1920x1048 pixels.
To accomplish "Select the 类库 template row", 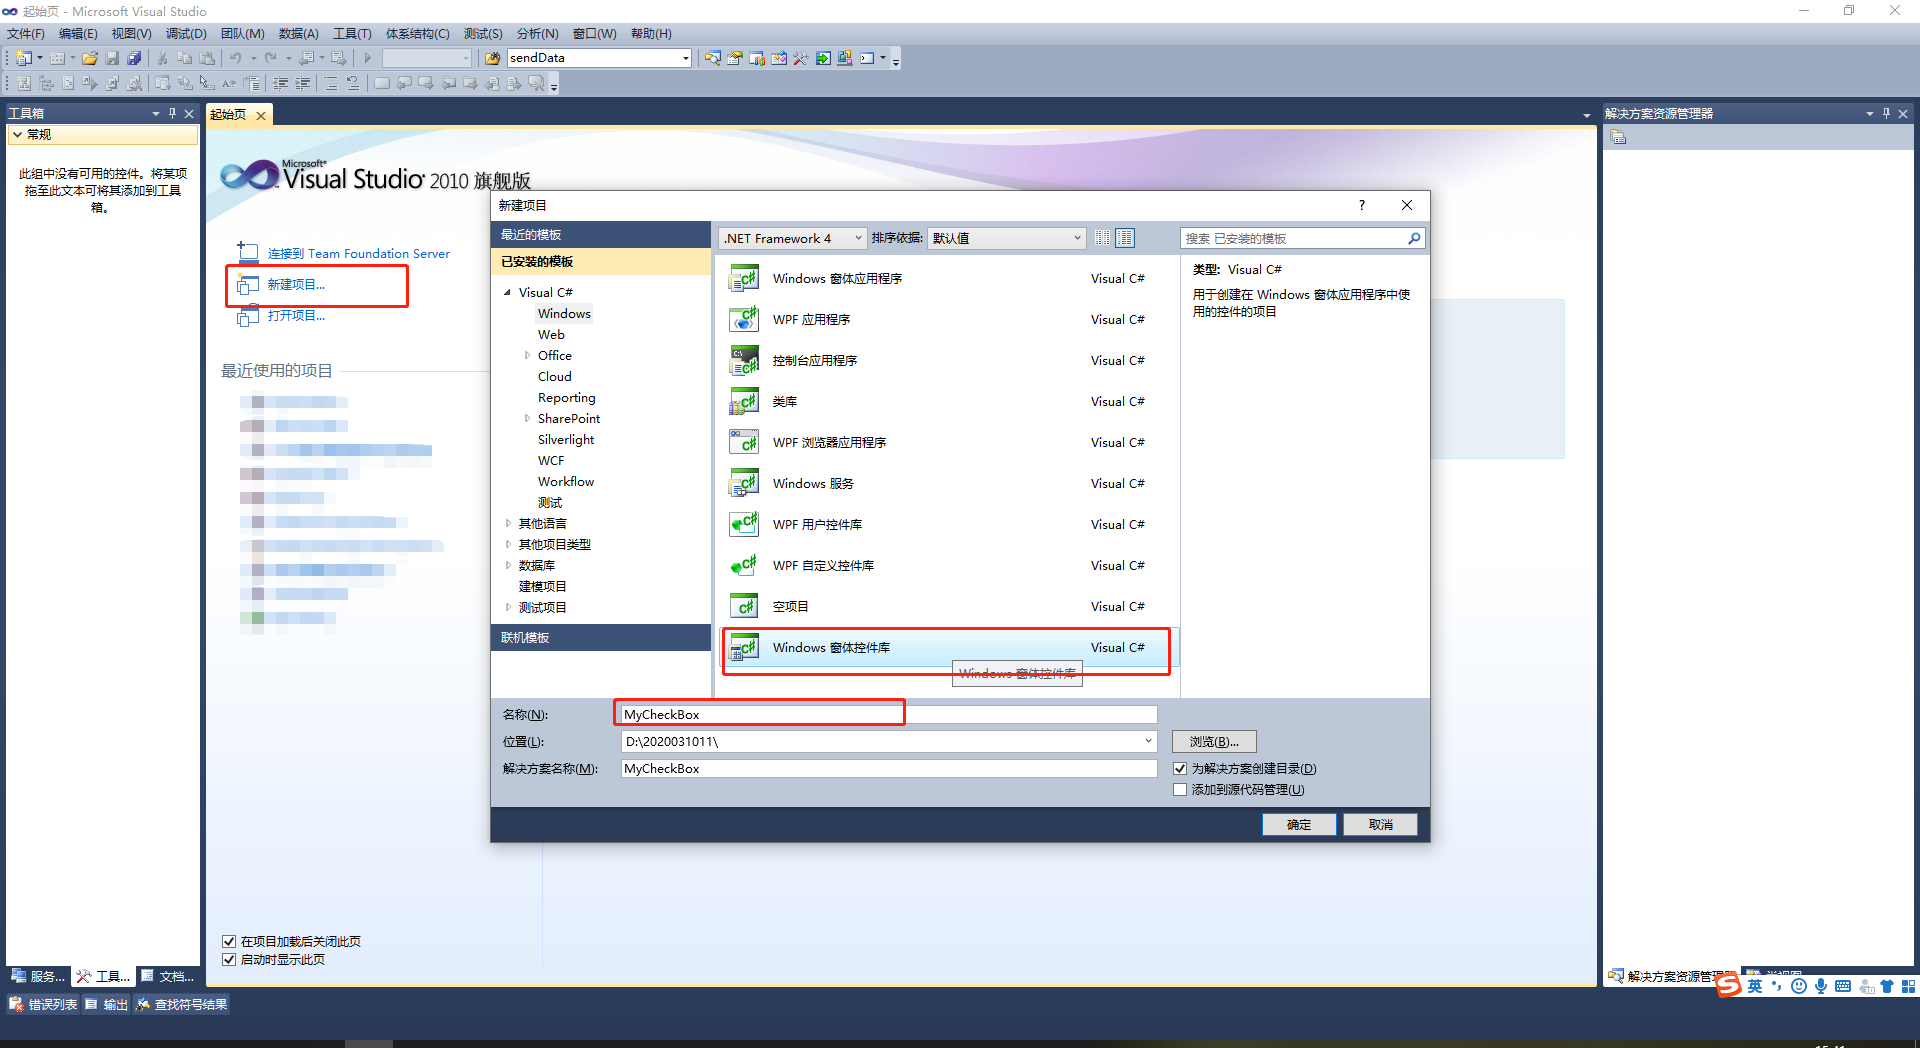I will [x=948, y=401].
